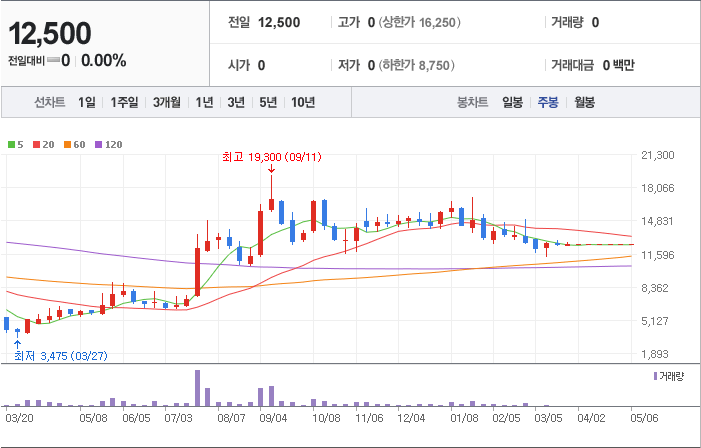Click the 10/08 date axis label
The height and width of the screenshot is (448, 701).
(x=326, y=418)
